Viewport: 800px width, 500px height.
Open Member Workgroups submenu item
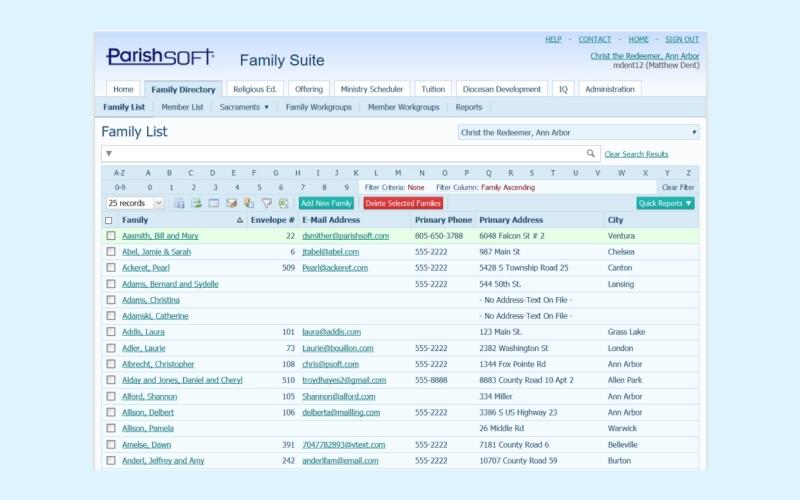(x=403, y=107)
